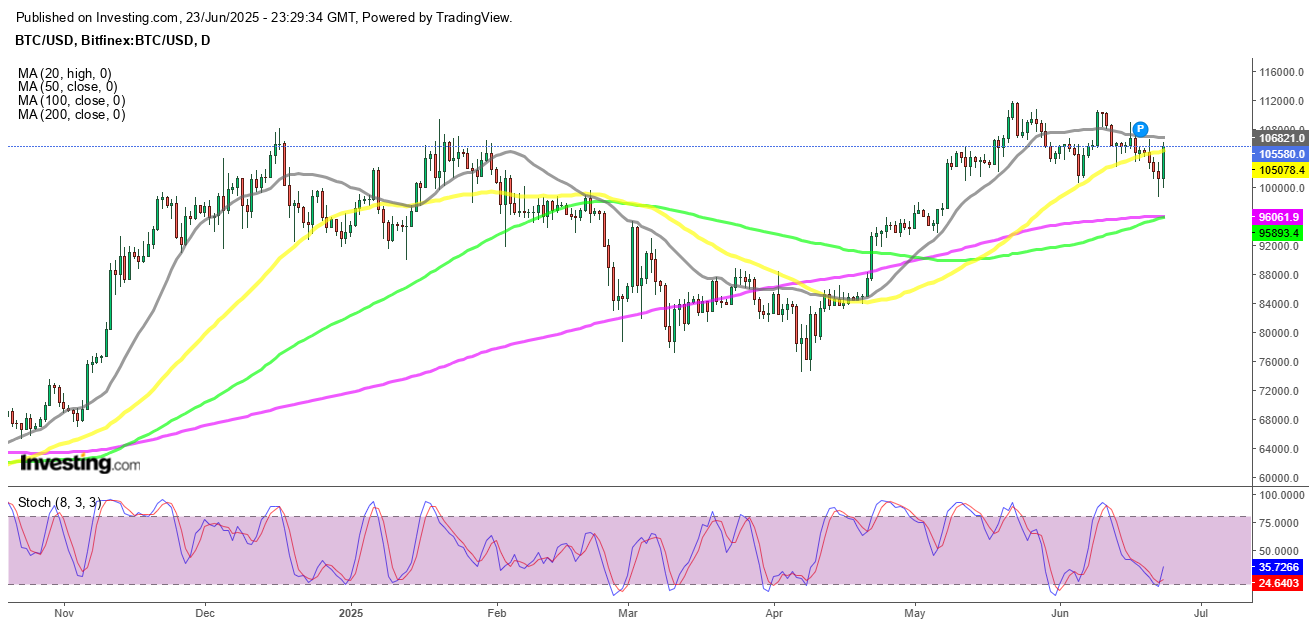1316x626 pixels.
Task: Click the blue 35.7266 stochastic value tag
Action: click(1280, 565)
